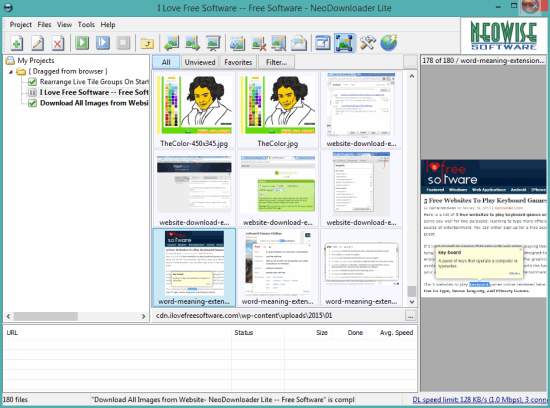Click the grey Stop download icon
Image resolution: width=550 pixels, height=408 pixels.
coord(123,43)
